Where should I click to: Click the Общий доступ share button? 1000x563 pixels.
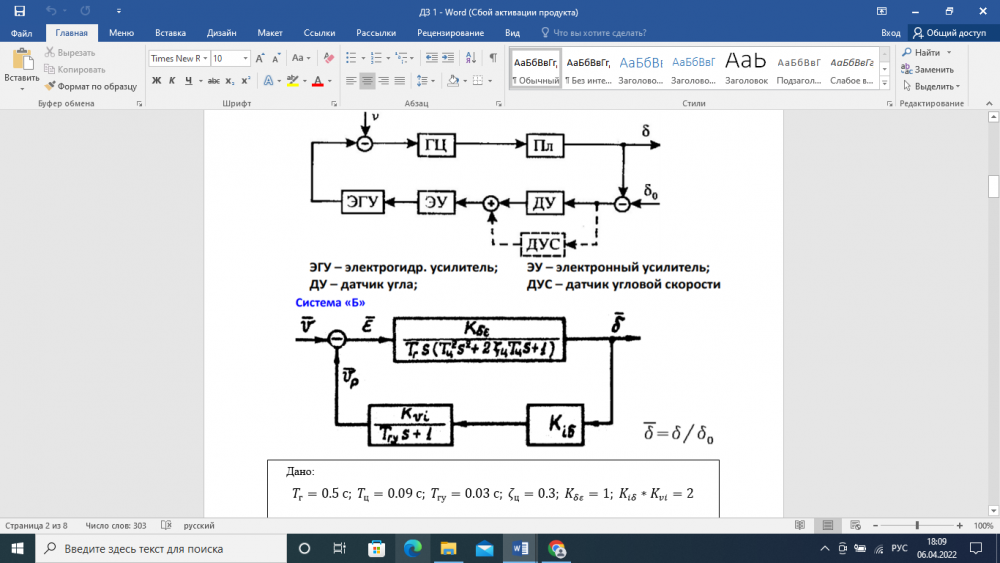(951, 33)
